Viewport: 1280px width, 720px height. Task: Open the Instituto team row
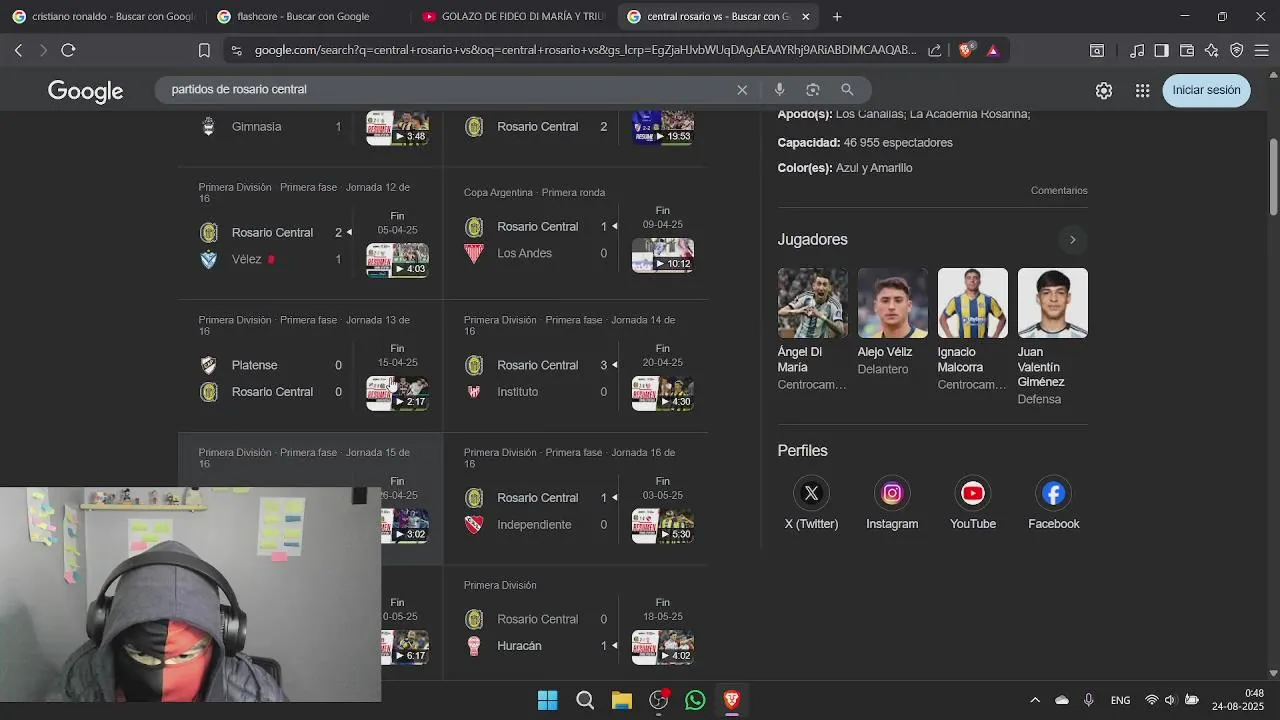(x=537, y=392)
